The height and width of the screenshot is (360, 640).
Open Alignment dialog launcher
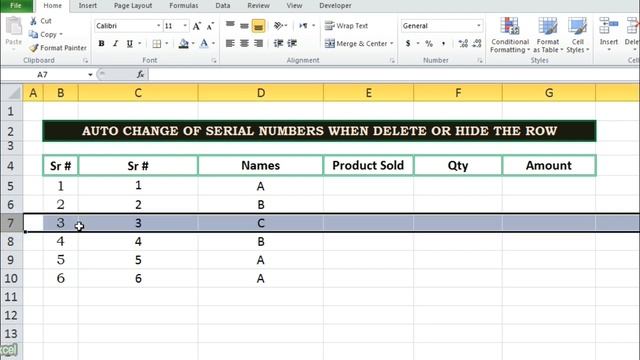coord(392,61)
